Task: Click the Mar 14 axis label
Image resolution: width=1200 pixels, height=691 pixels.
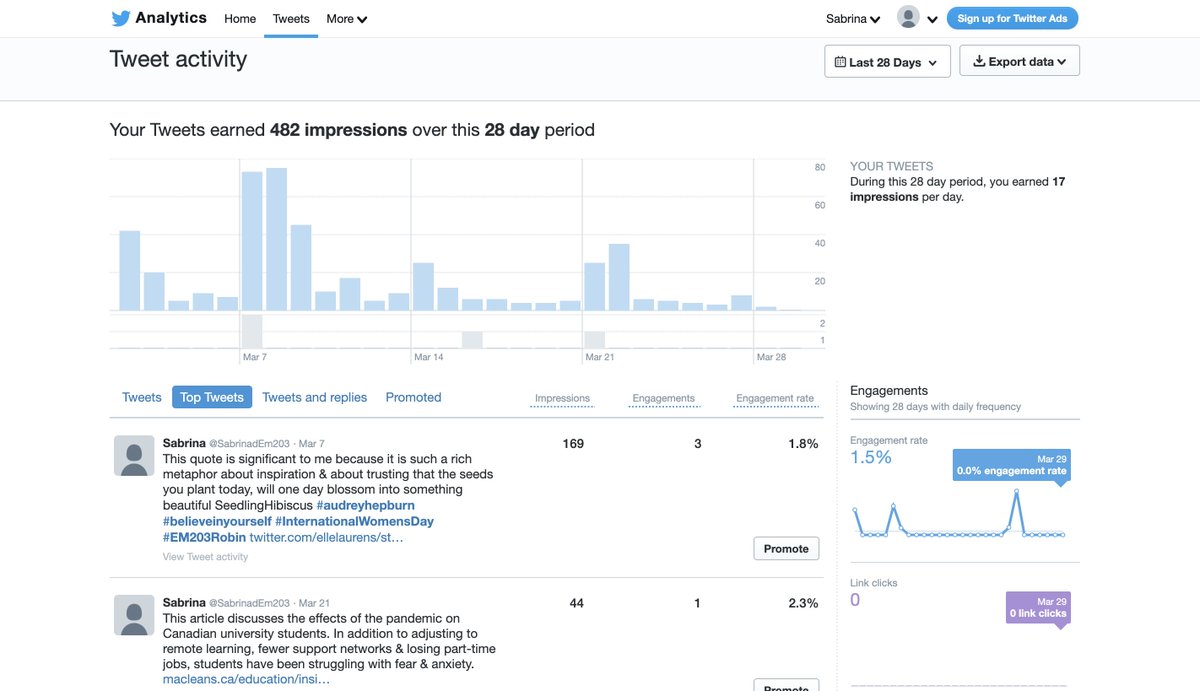Action: (x=428, y=357)
